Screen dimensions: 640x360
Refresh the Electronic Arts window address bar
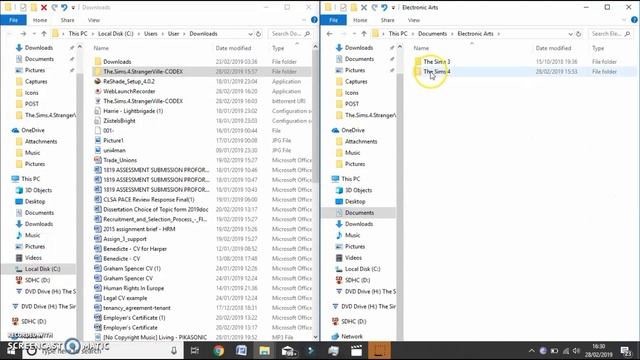[x=579, y=34]
